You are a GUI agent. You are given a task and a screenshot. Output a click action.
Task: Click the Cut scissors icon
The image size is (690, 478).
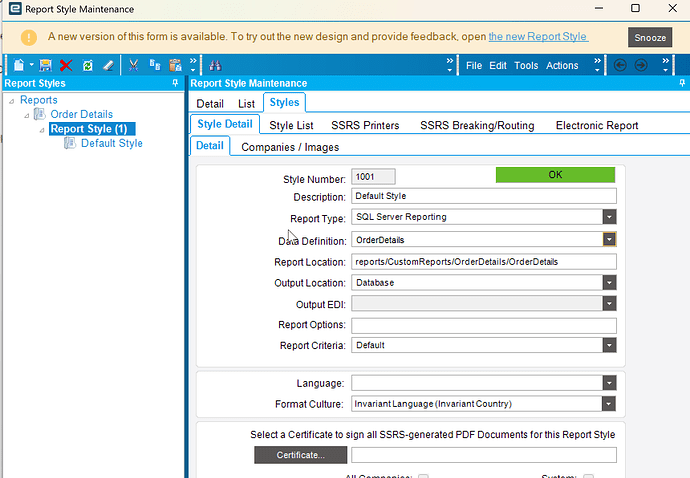[133, 66]
